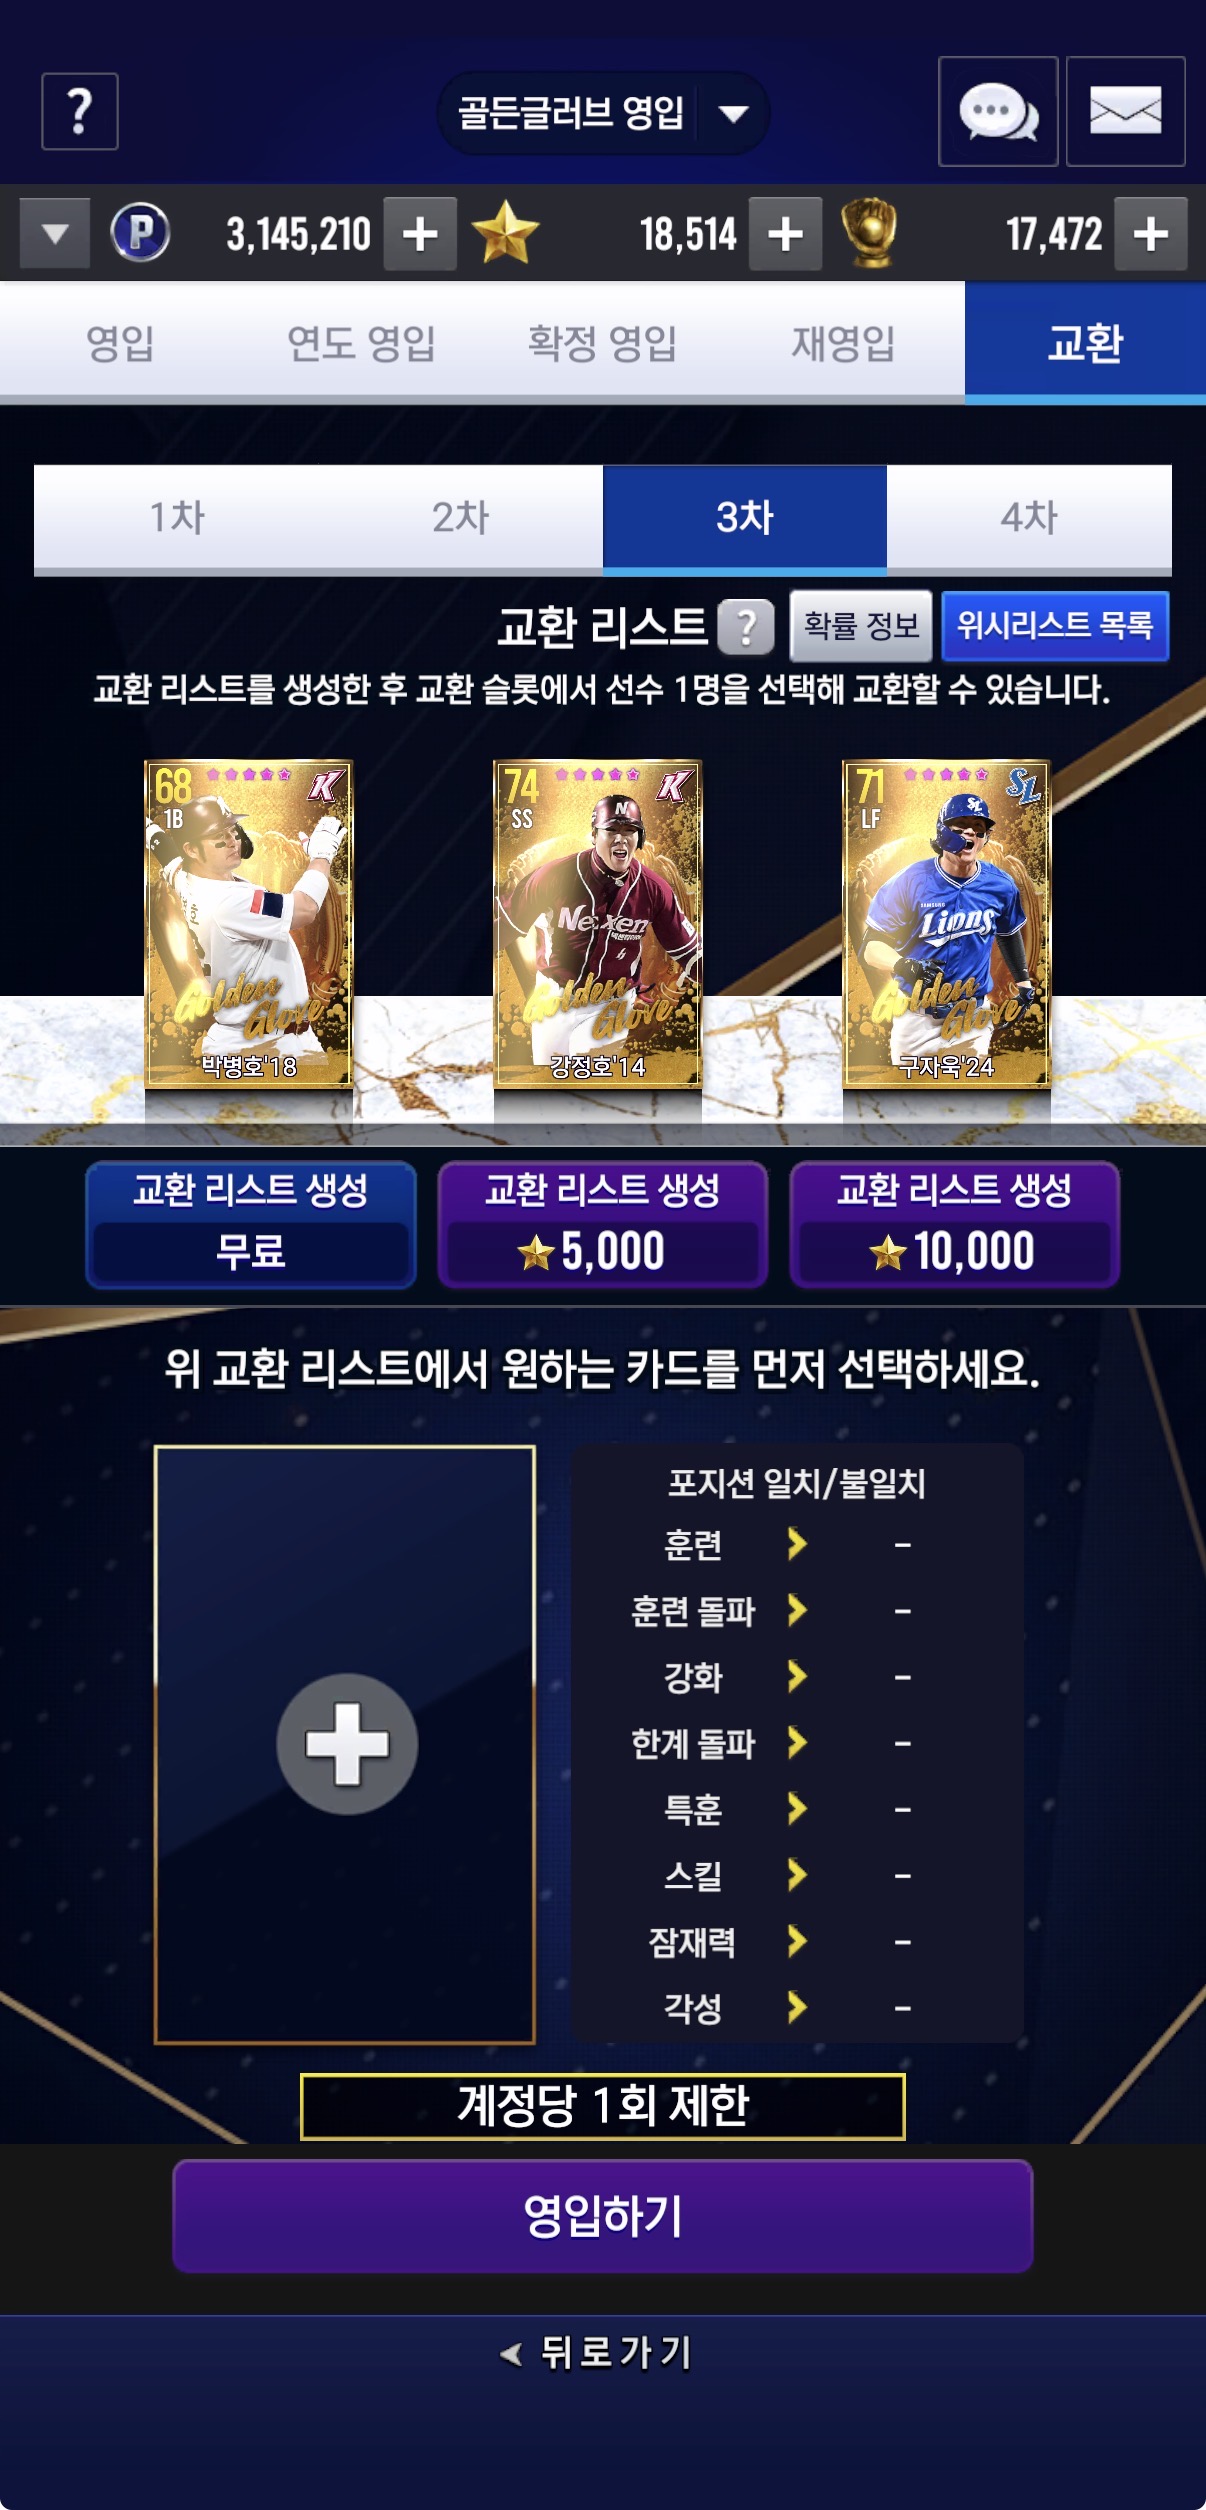Image resolution: width=1206 pixels, height=2510 pixels.
Task: Add golden glove currency with the plus icon
Action: pos(1151,234)
